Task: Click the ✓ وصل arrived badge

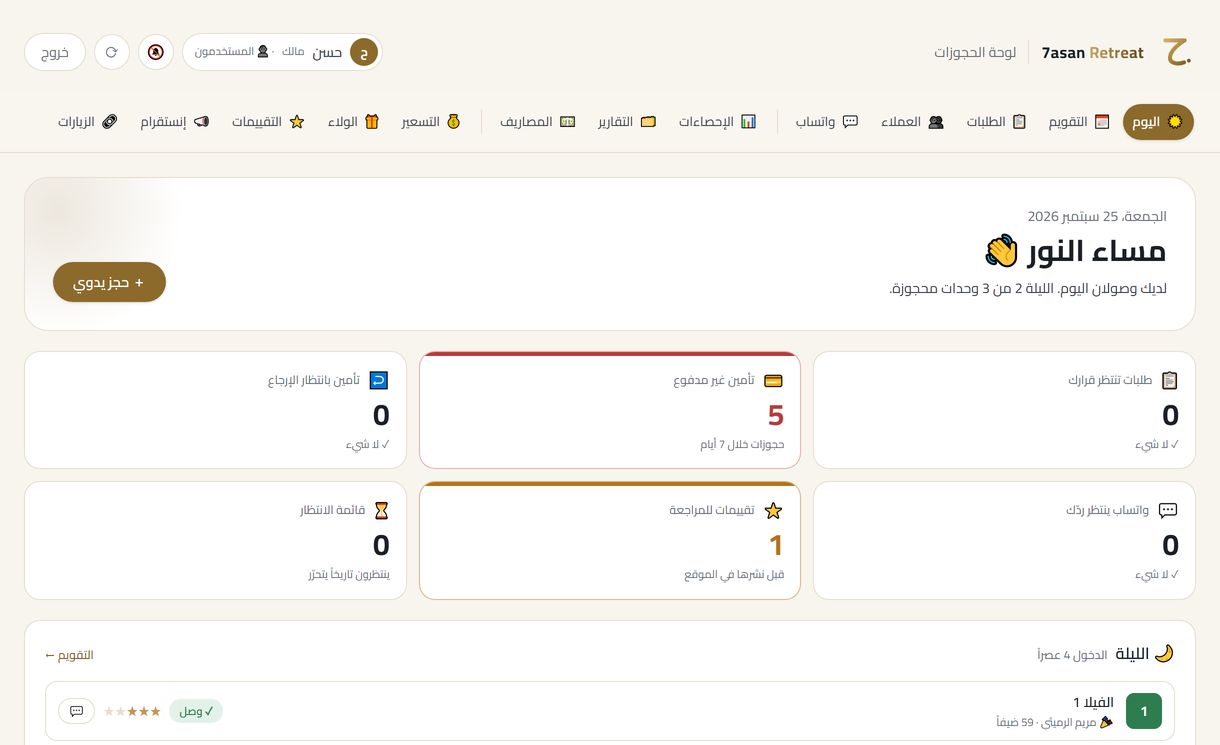Action: pyautogui.click(x=196, y=711)
